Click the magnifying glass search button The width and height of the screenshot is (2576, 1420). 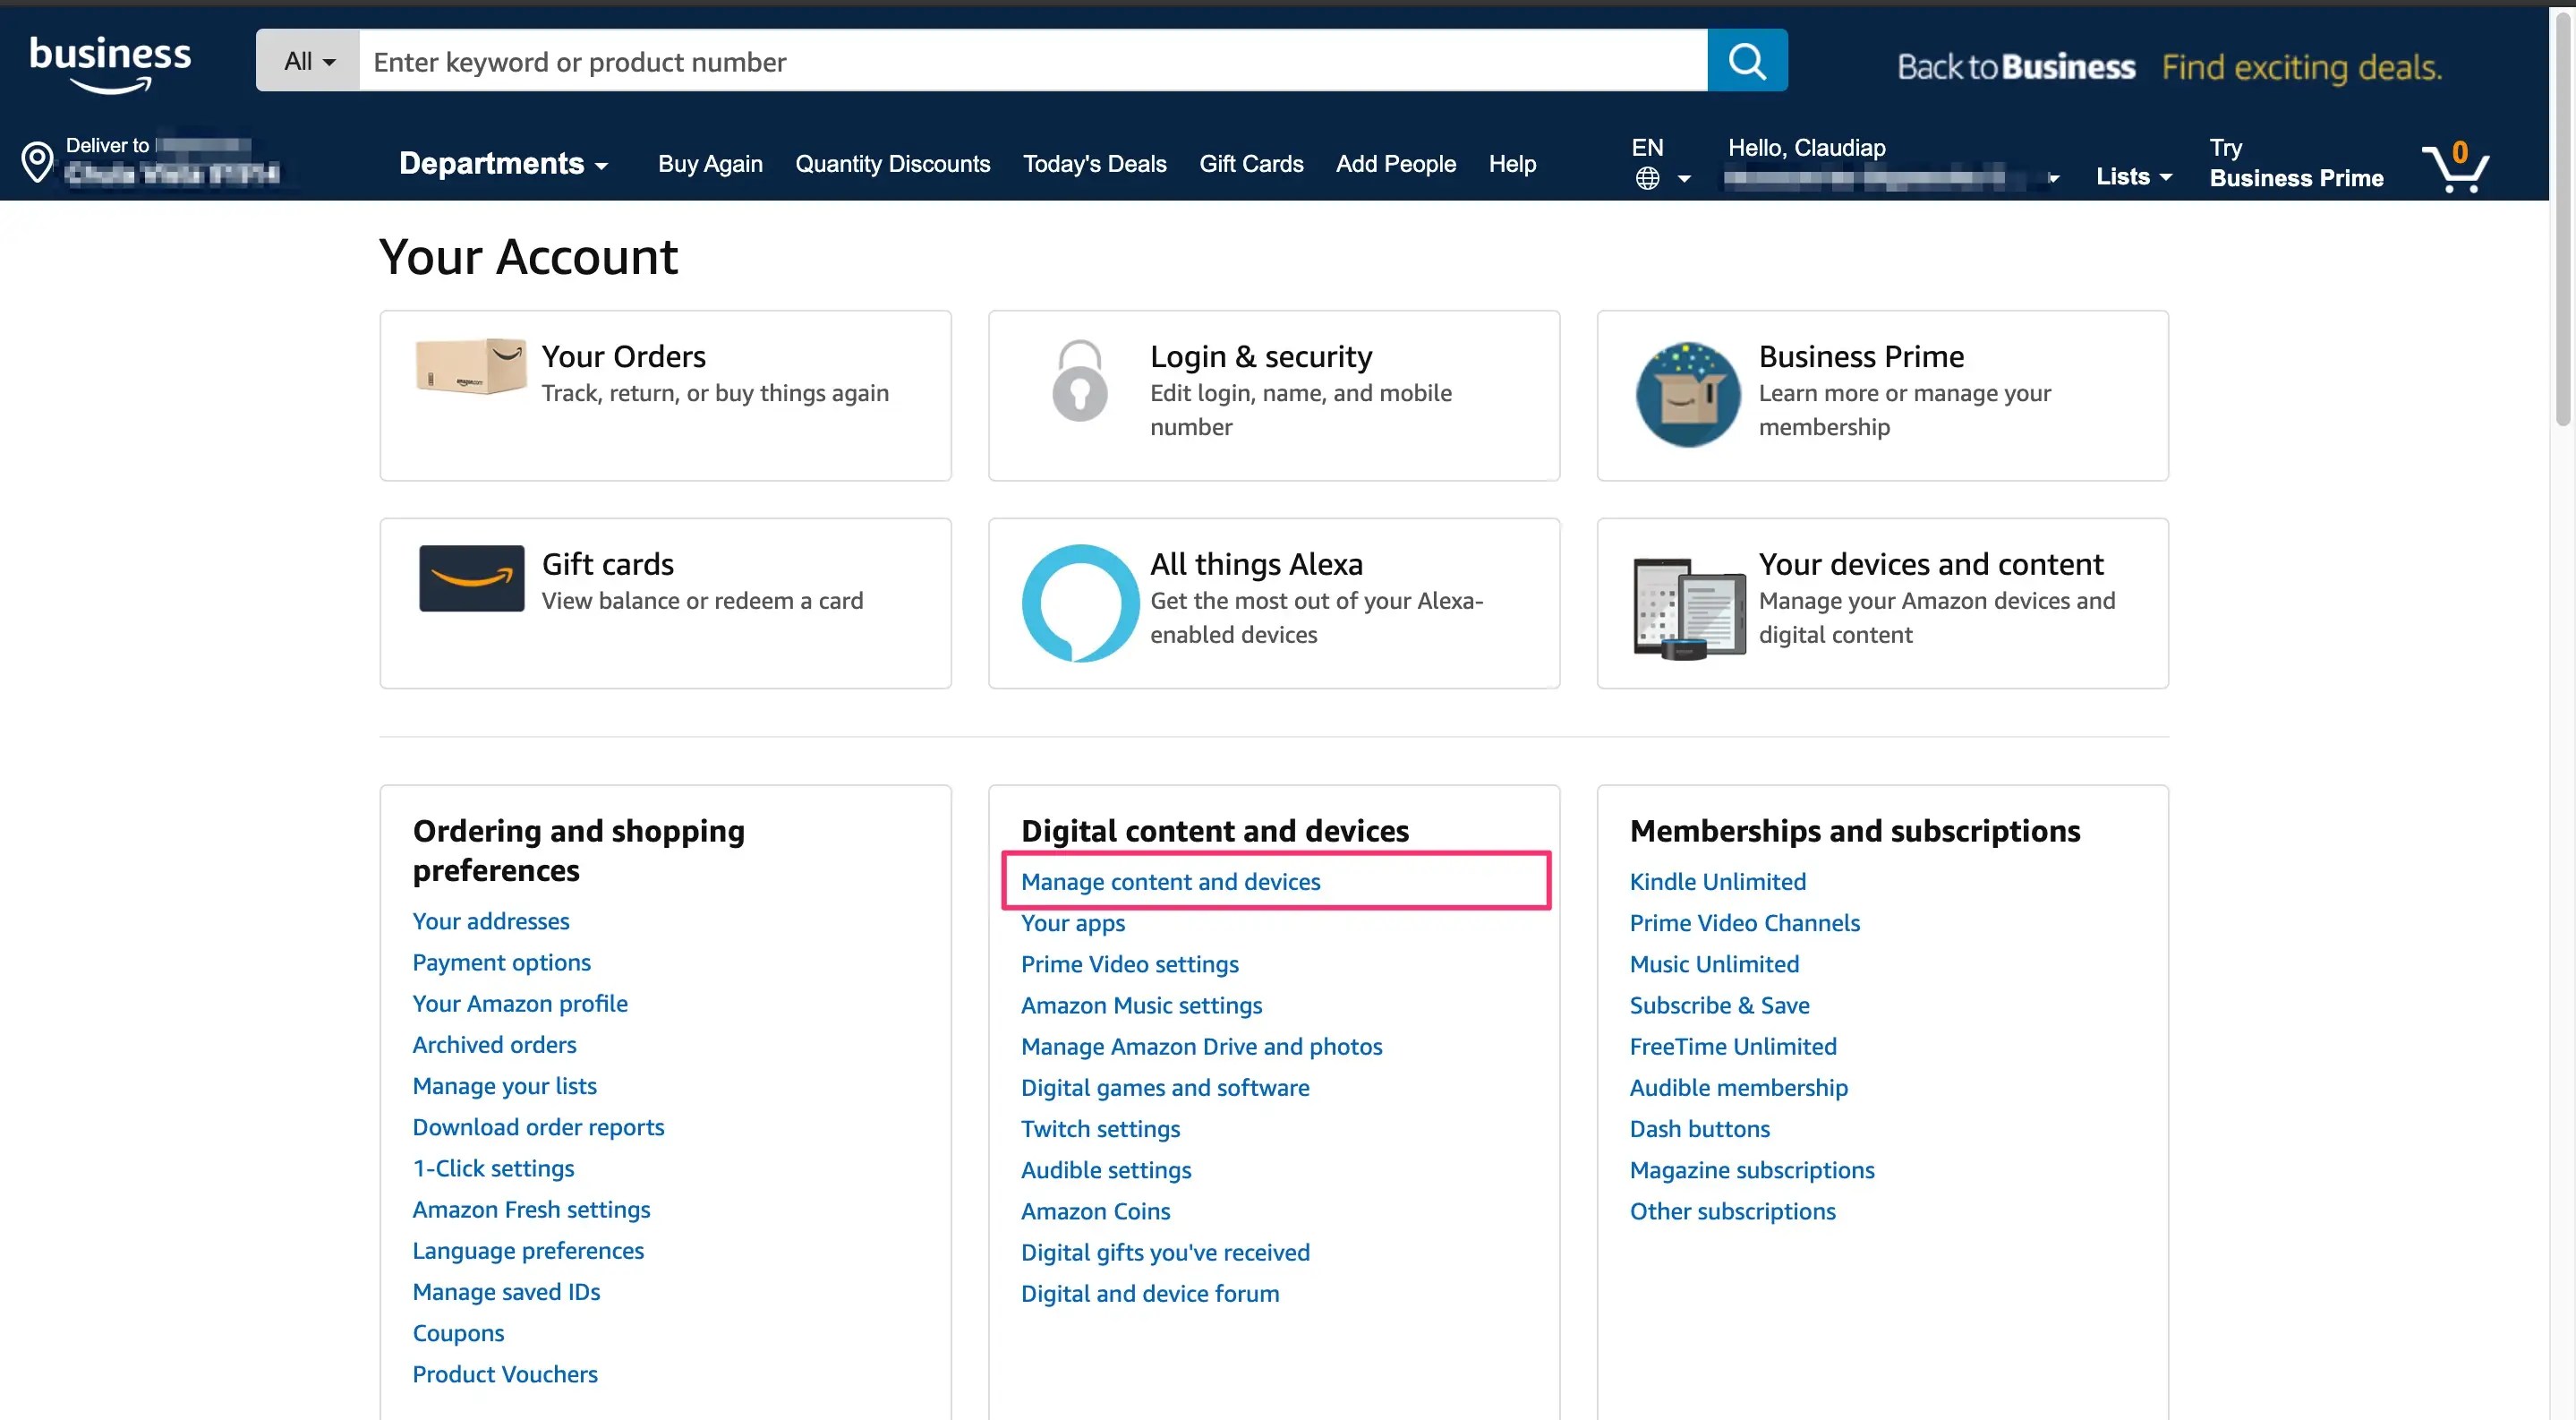click(x=1746, y=61)
